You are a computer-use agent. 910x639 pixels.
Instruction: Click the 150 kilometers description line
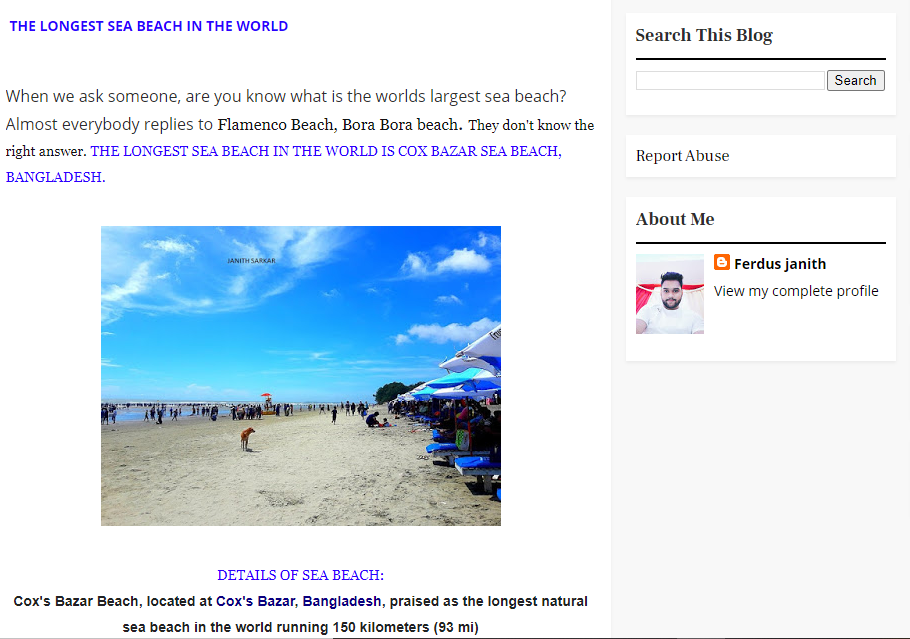tap(301, 627)
